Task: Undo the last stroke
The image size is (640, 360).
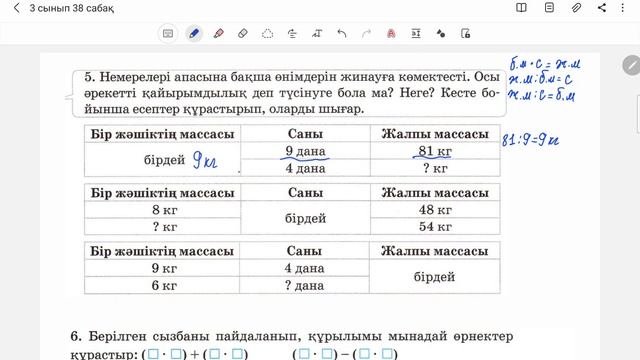Action: click(x=342, y=33)
